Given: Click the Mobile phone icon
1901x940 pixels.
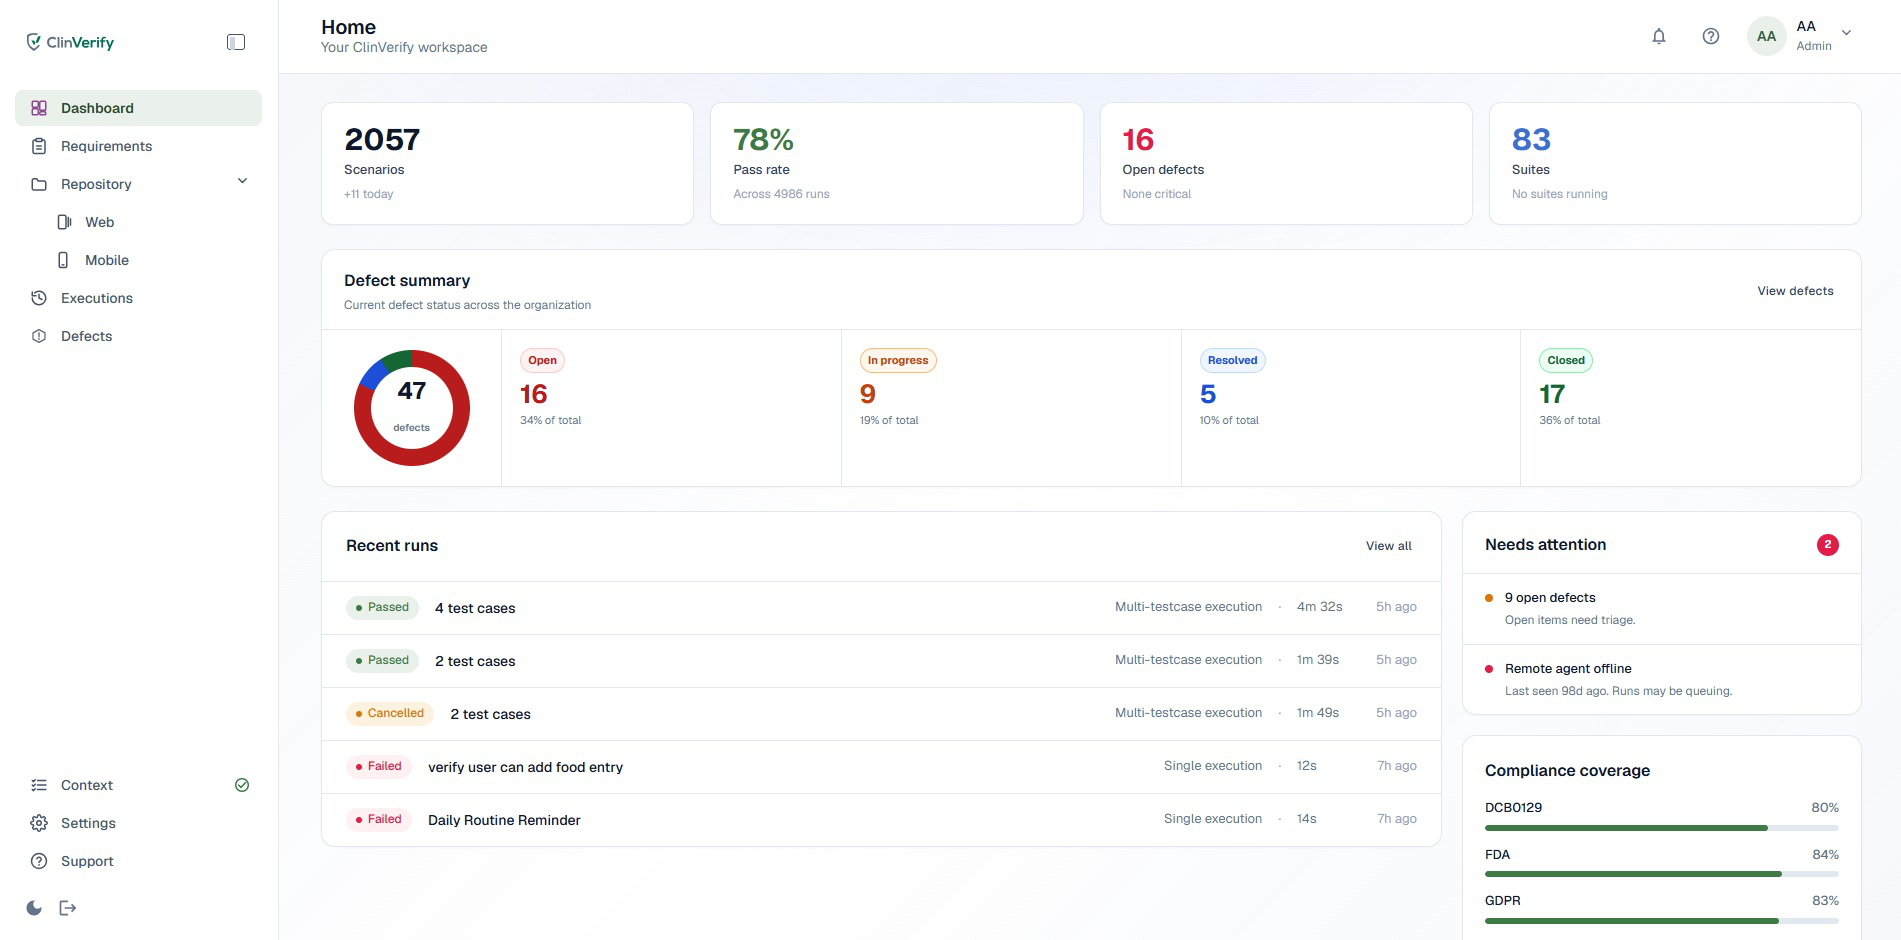Looking at the screenshot, I should 64,260.
